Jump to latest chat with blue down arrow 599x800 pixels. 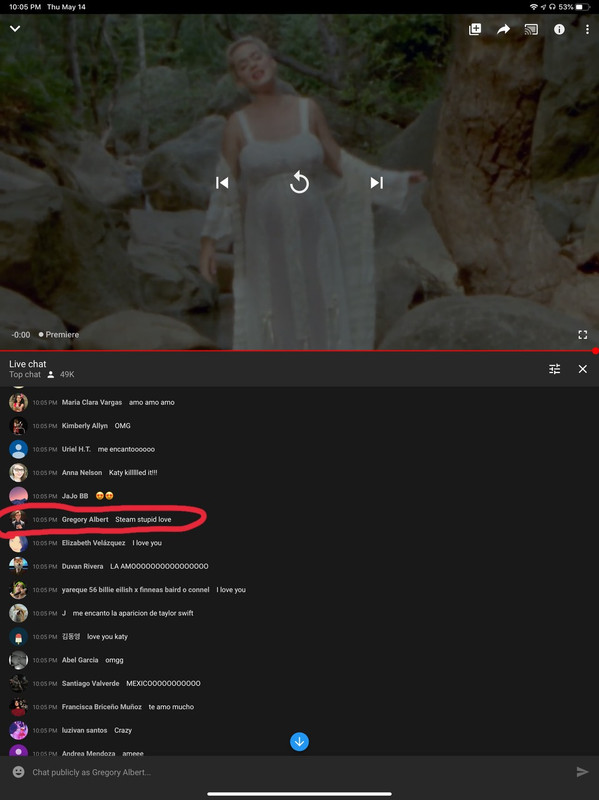(300, 741)
